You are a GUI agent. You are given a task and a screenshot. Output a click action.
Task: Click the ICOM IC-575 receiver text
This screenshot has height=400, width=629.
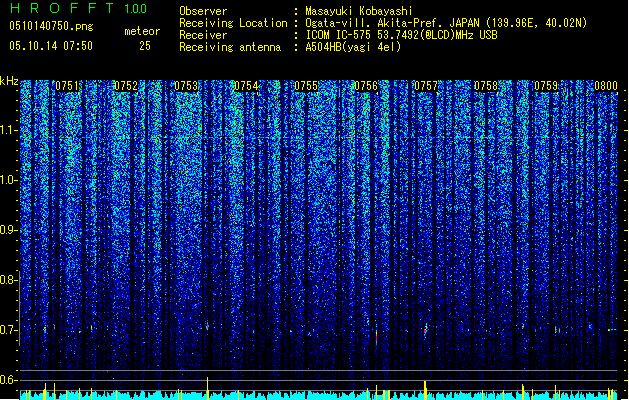coord(401,35)
